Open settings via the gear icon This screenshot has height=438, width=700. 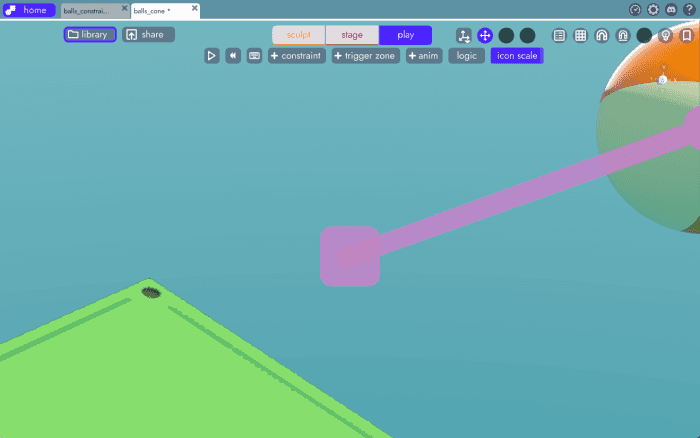coord(653,9)
